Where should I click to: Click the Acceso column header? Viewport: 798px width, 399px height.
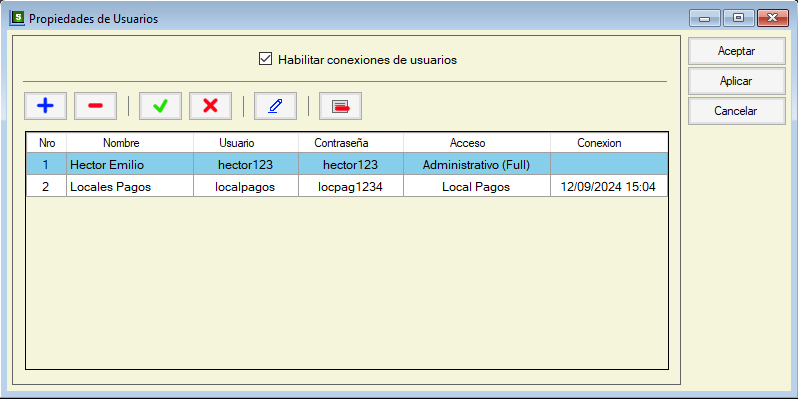[477, 143]
